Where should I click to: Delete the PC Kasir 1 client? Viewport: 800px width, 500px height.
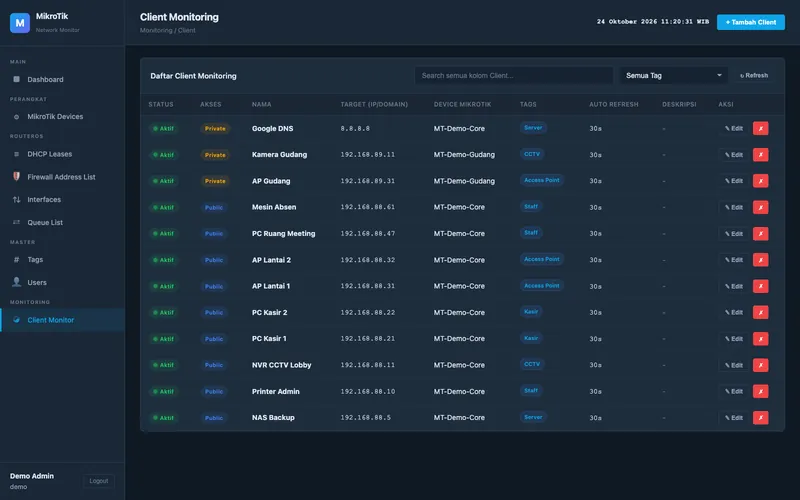point(760,339)
